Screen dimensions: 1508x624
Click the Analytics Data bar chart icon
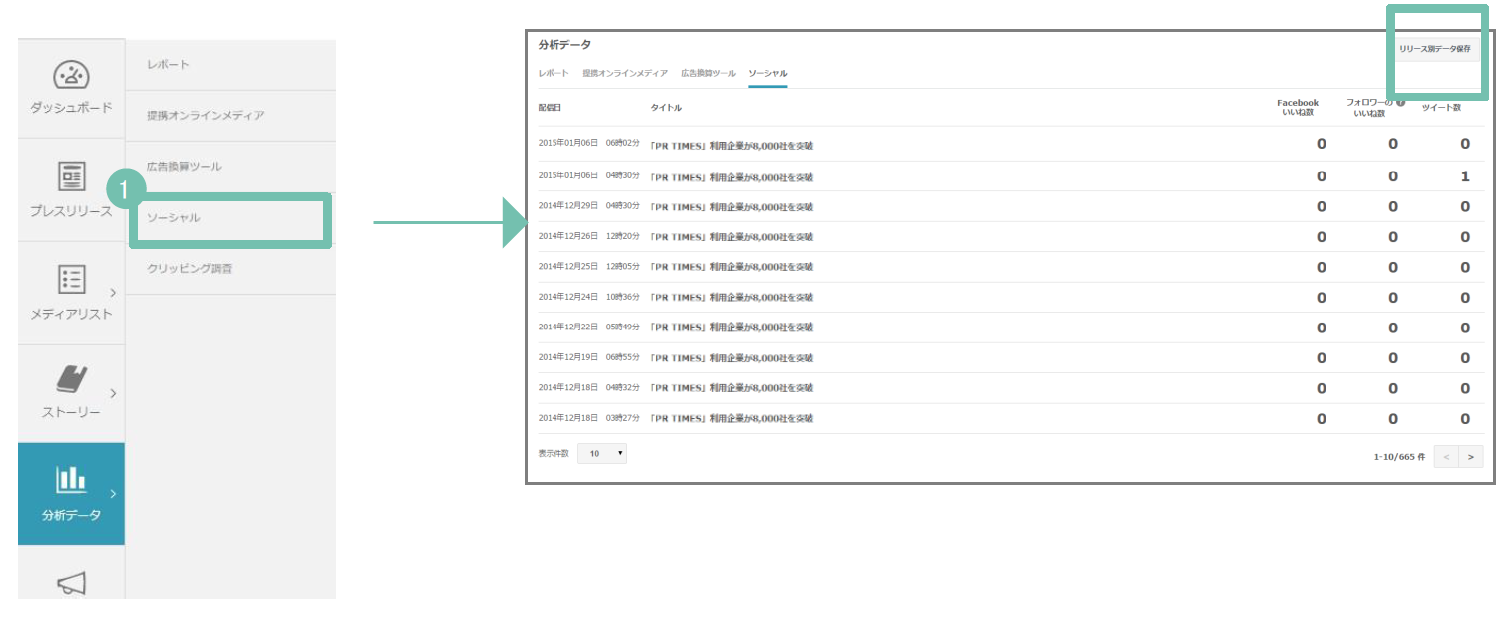71,480
